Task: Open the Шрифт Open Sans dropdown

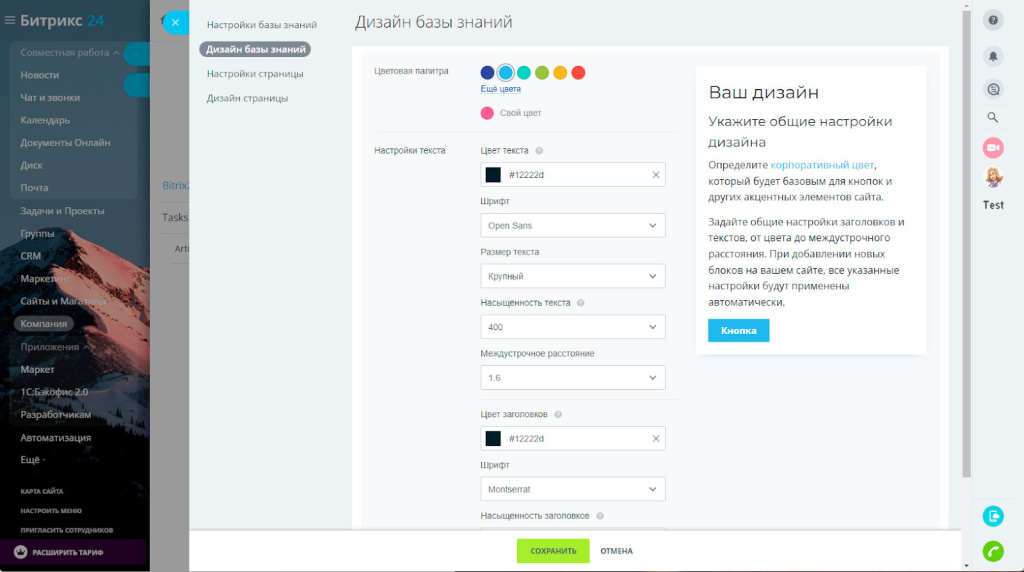Action: coord(572,226)
